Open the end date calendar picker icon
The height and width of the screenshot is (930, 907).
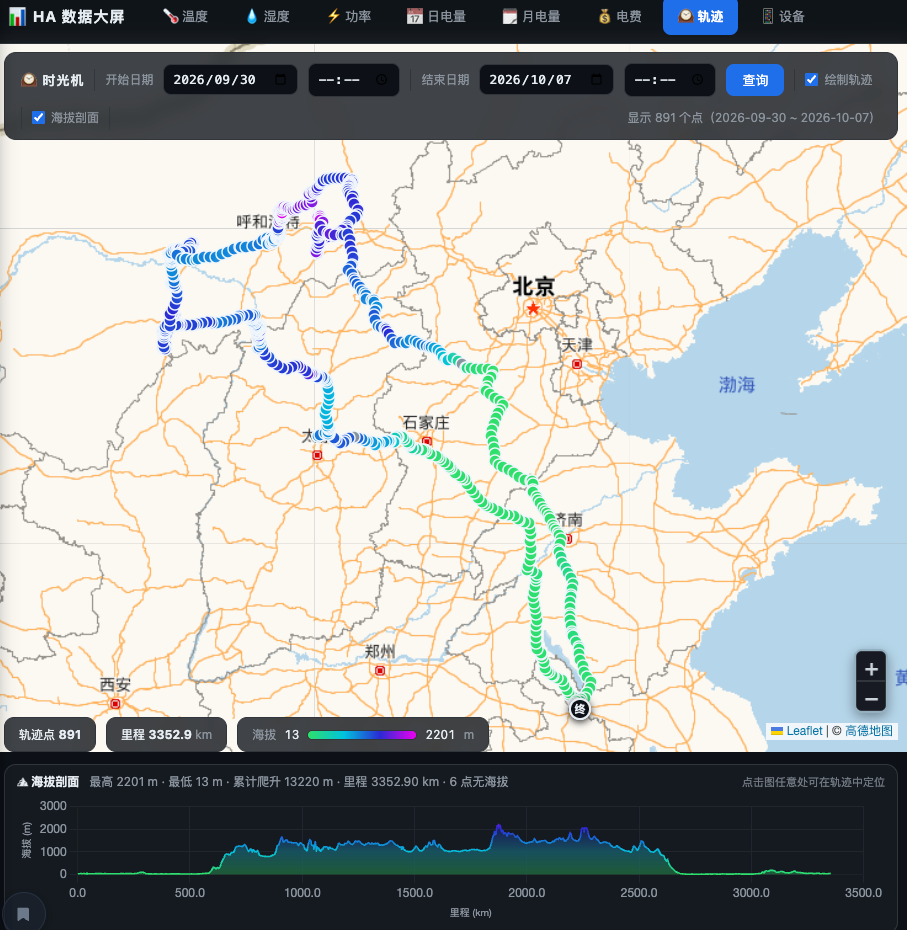(x=596, y=79)
